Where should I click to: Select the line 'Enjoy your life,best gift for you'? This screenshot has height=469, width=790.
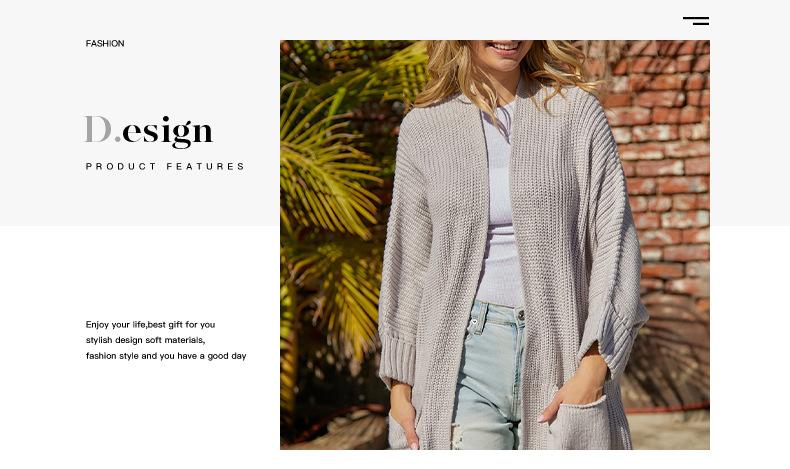point(150,324)
